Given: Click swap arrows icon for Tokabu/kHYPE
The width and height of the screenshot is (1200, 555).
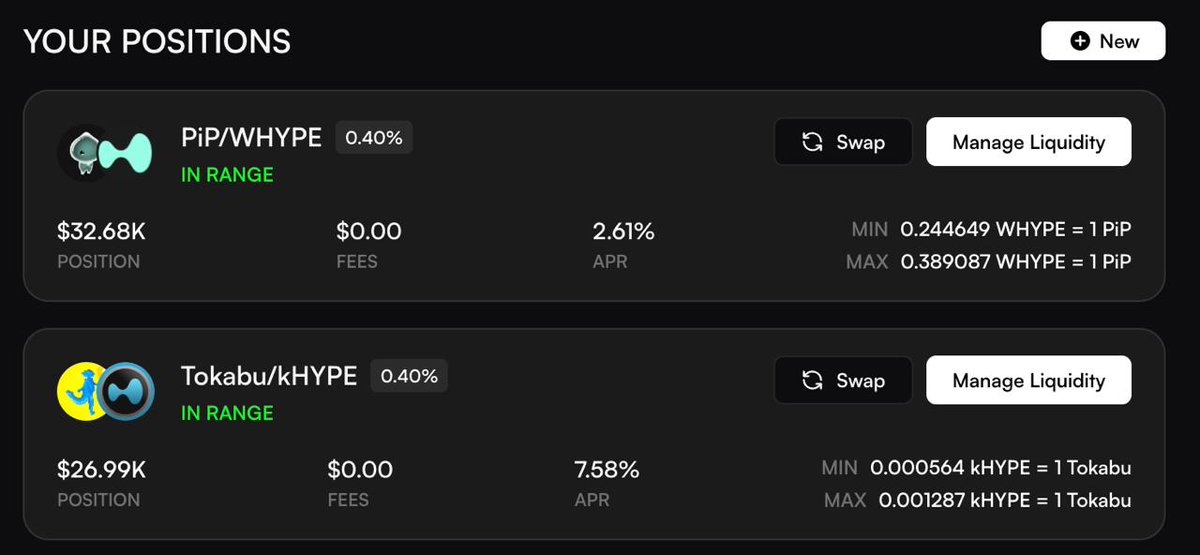Looking at the screenshot, I should tap(813, 380).
